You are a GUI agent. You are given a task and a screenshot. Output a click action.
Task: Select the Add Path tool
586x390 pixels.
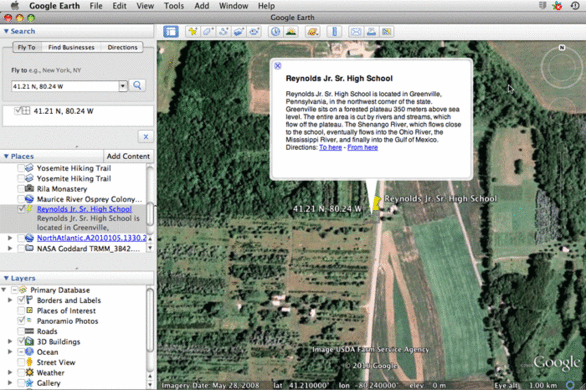[223, 32]
